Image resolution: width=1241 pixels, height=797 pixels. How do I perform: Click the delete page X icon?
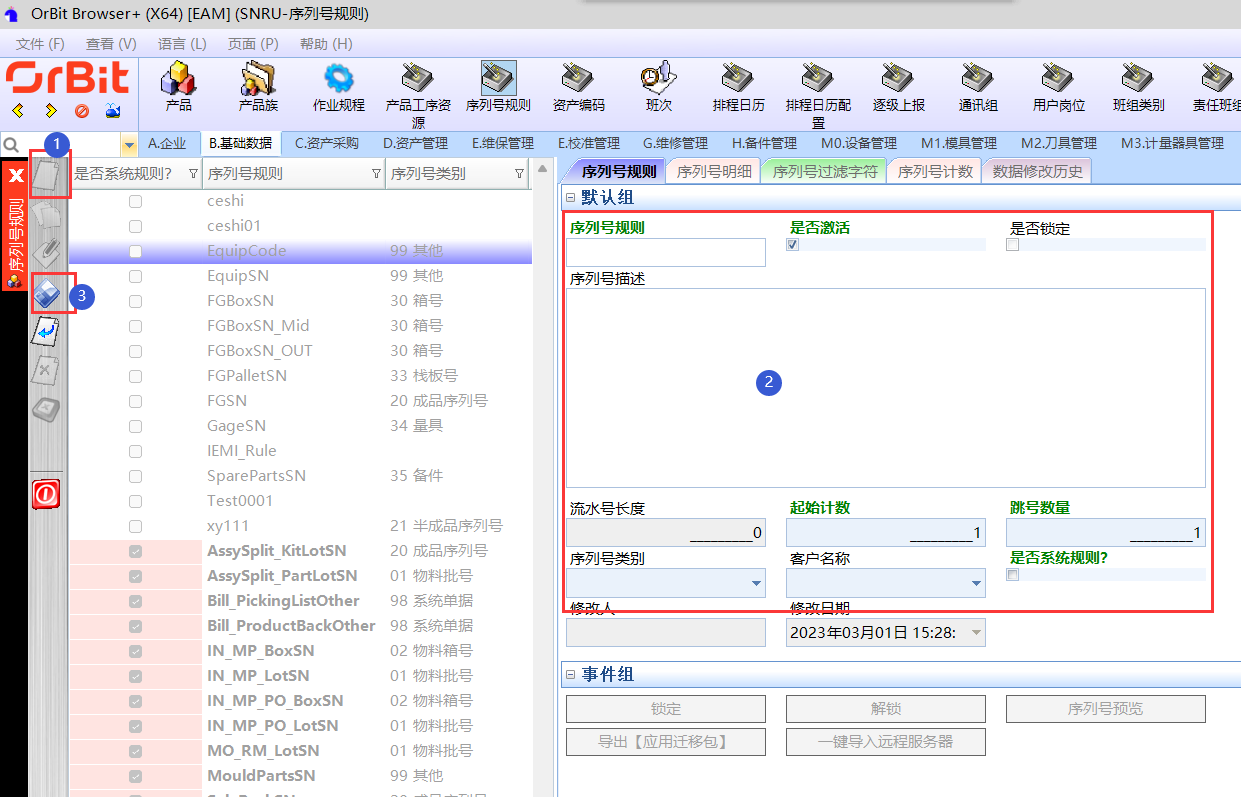coord(46,371)
